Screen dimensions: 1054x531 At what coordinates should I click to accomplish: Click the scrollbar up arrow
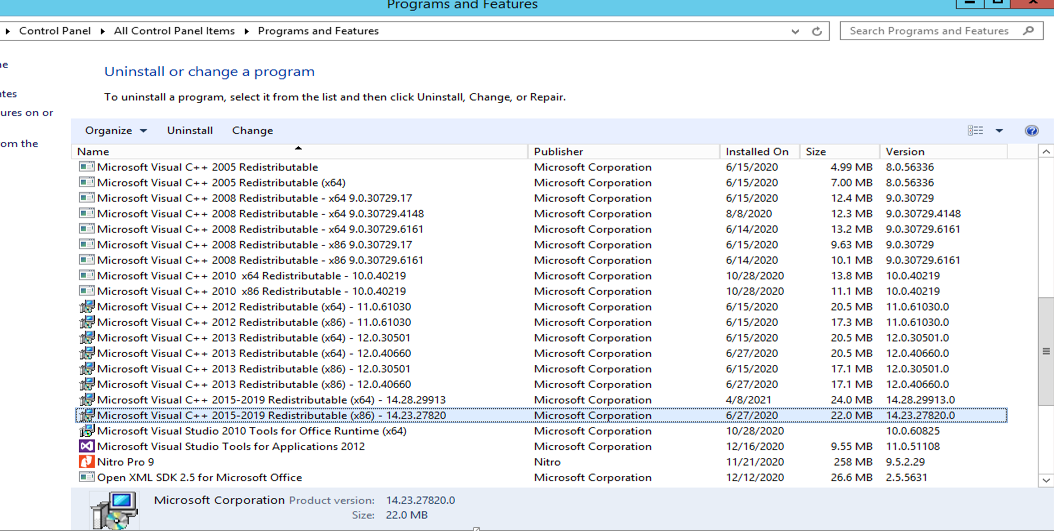(x=1046, y=152)
